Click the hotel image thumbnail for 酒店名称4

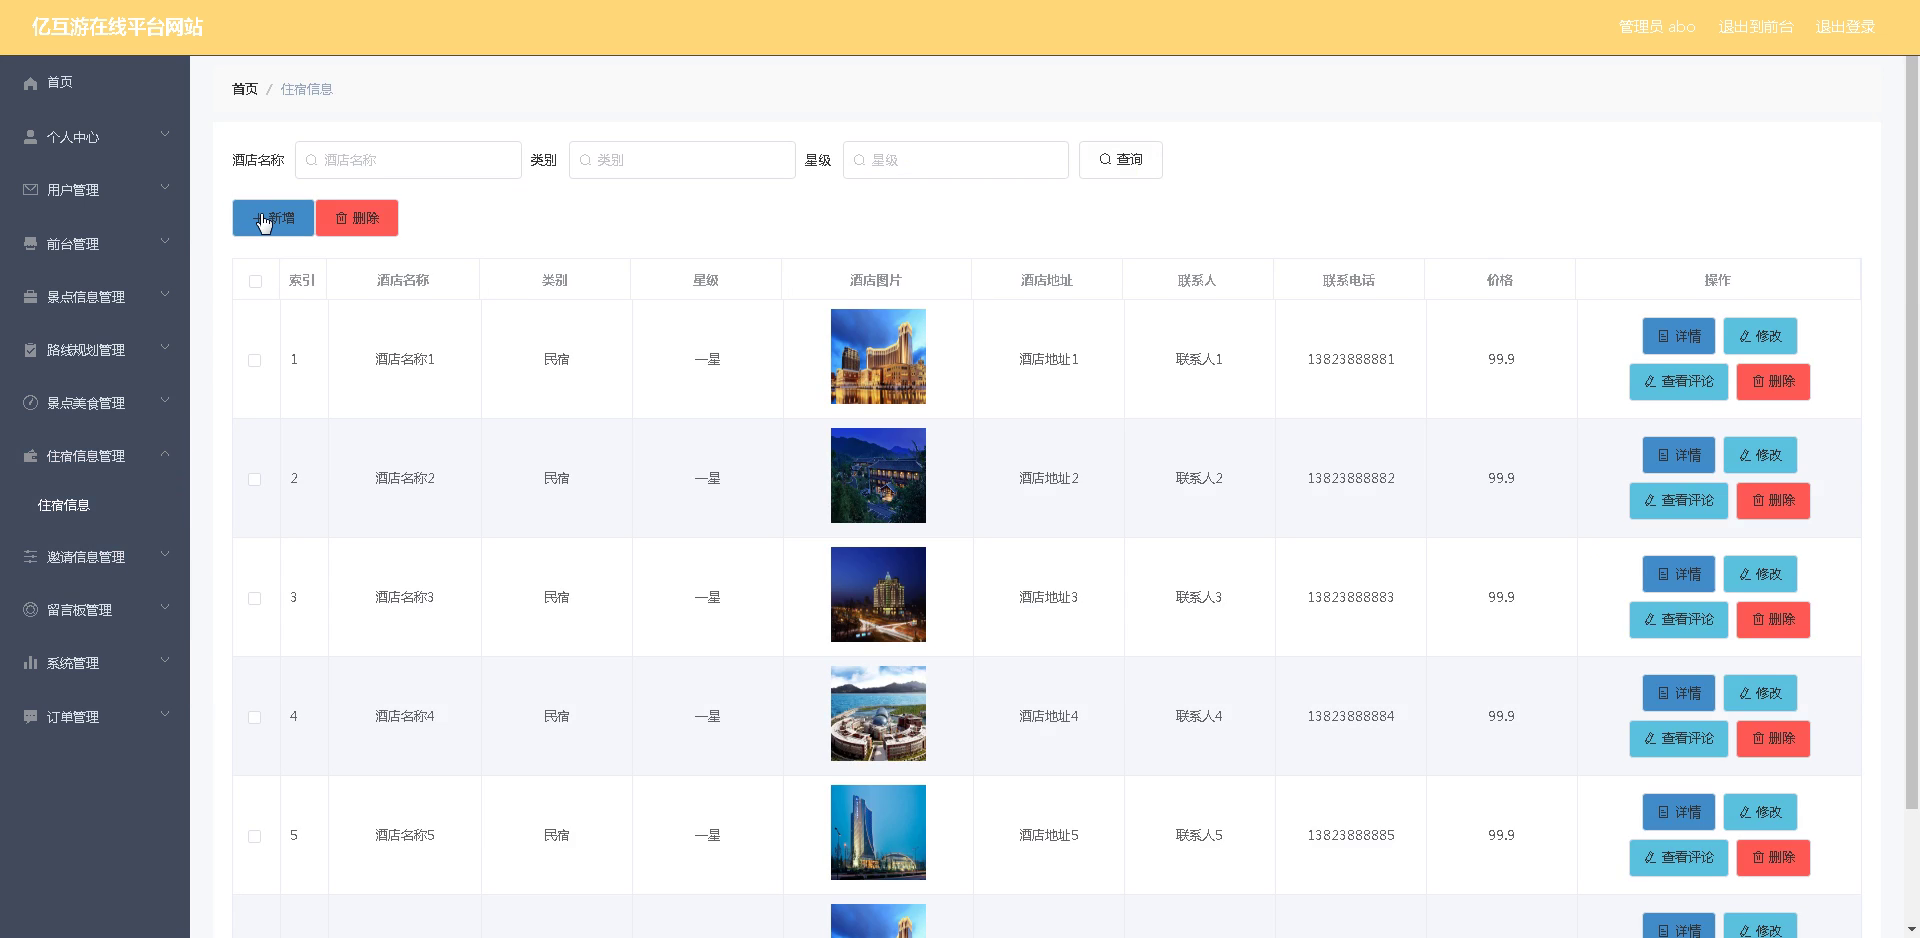coord(878,714)
